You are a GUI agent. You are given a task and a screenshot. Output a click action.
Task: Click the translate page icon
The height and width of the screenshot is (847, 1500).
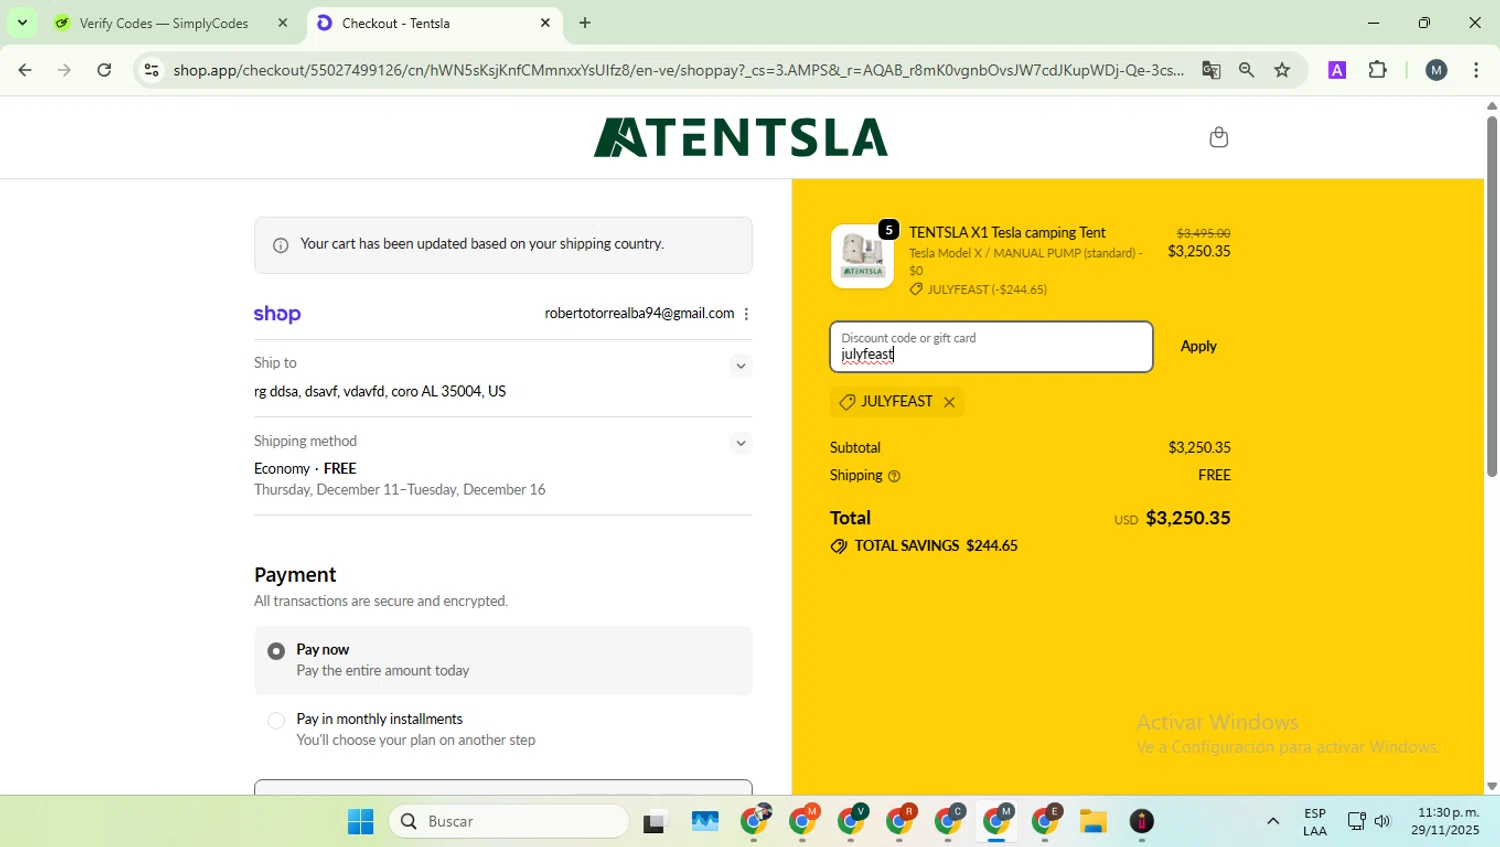pyautogui.click(x=1211, y=70)
